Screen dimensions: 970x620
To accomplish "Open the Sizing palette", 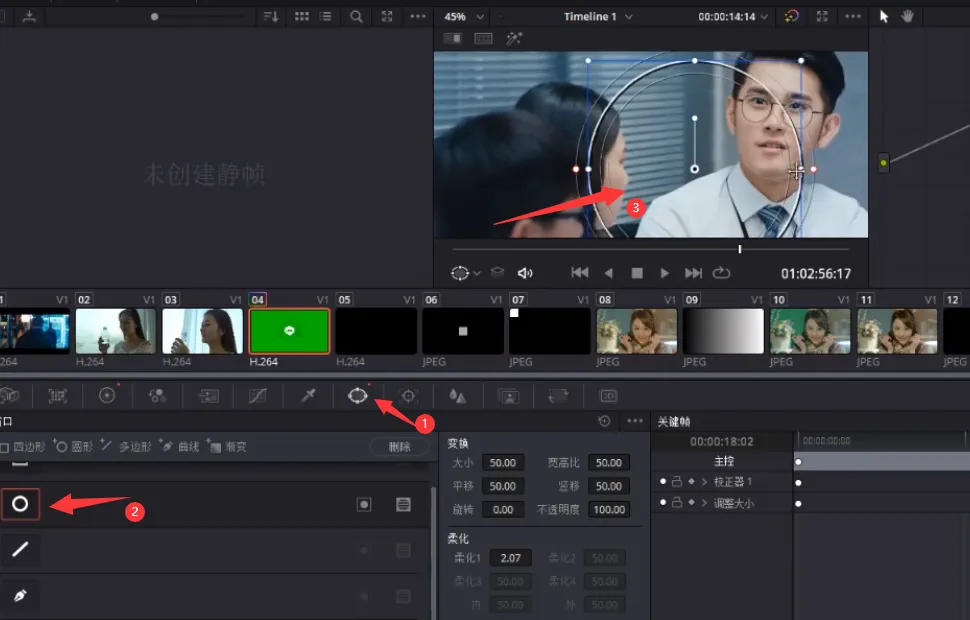I will (558, 396).
